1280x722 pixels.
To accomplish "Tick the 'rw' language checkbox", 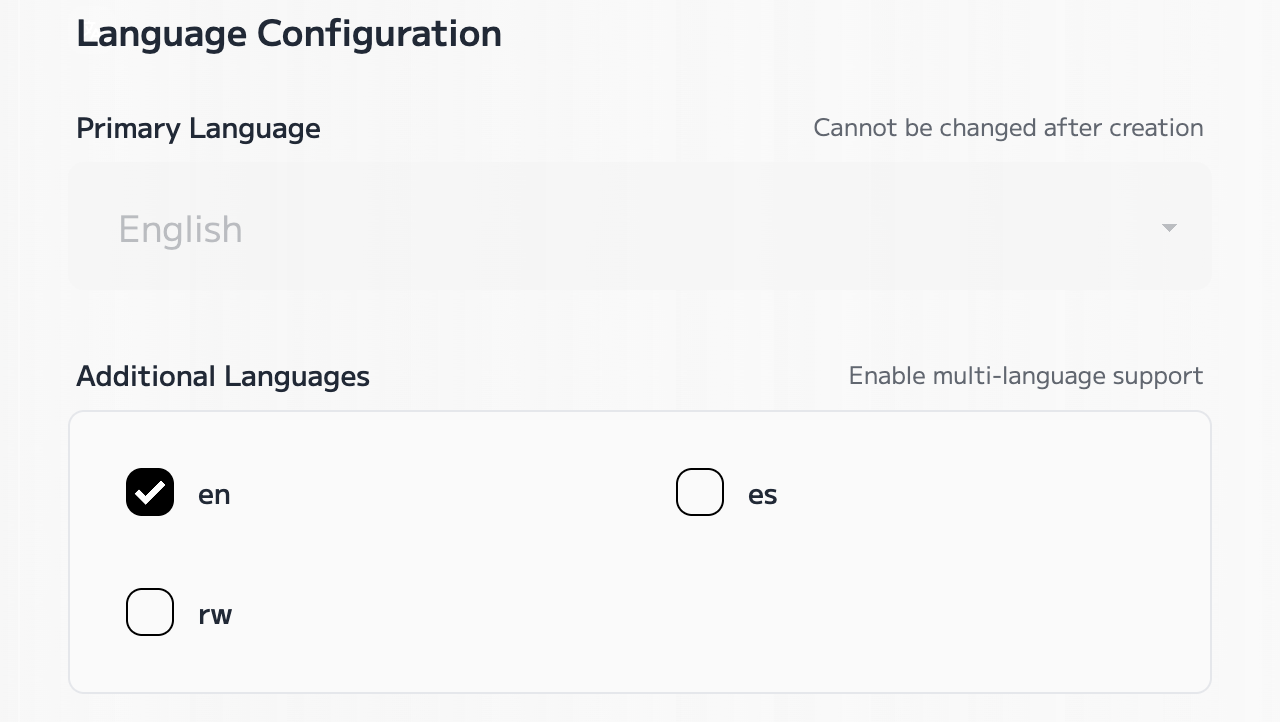I will [150, 612].
